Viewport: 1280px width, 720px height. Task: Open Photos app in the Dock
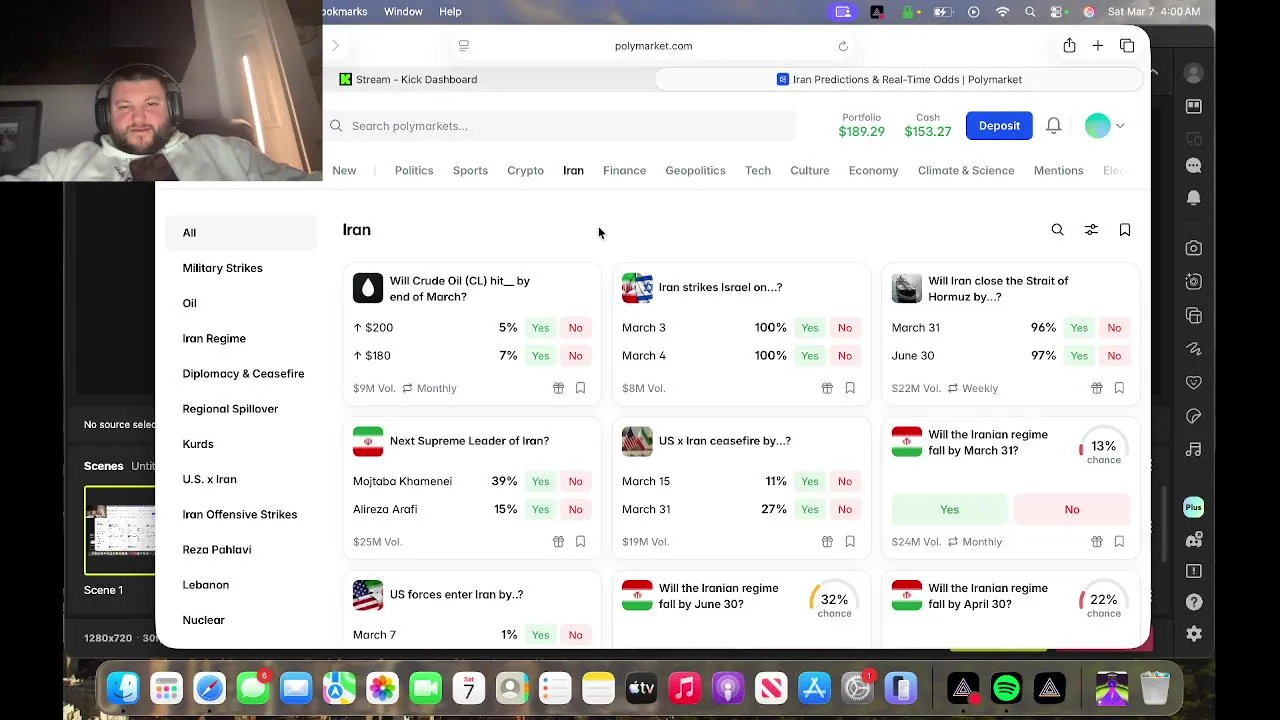click(x=382, y=689)
